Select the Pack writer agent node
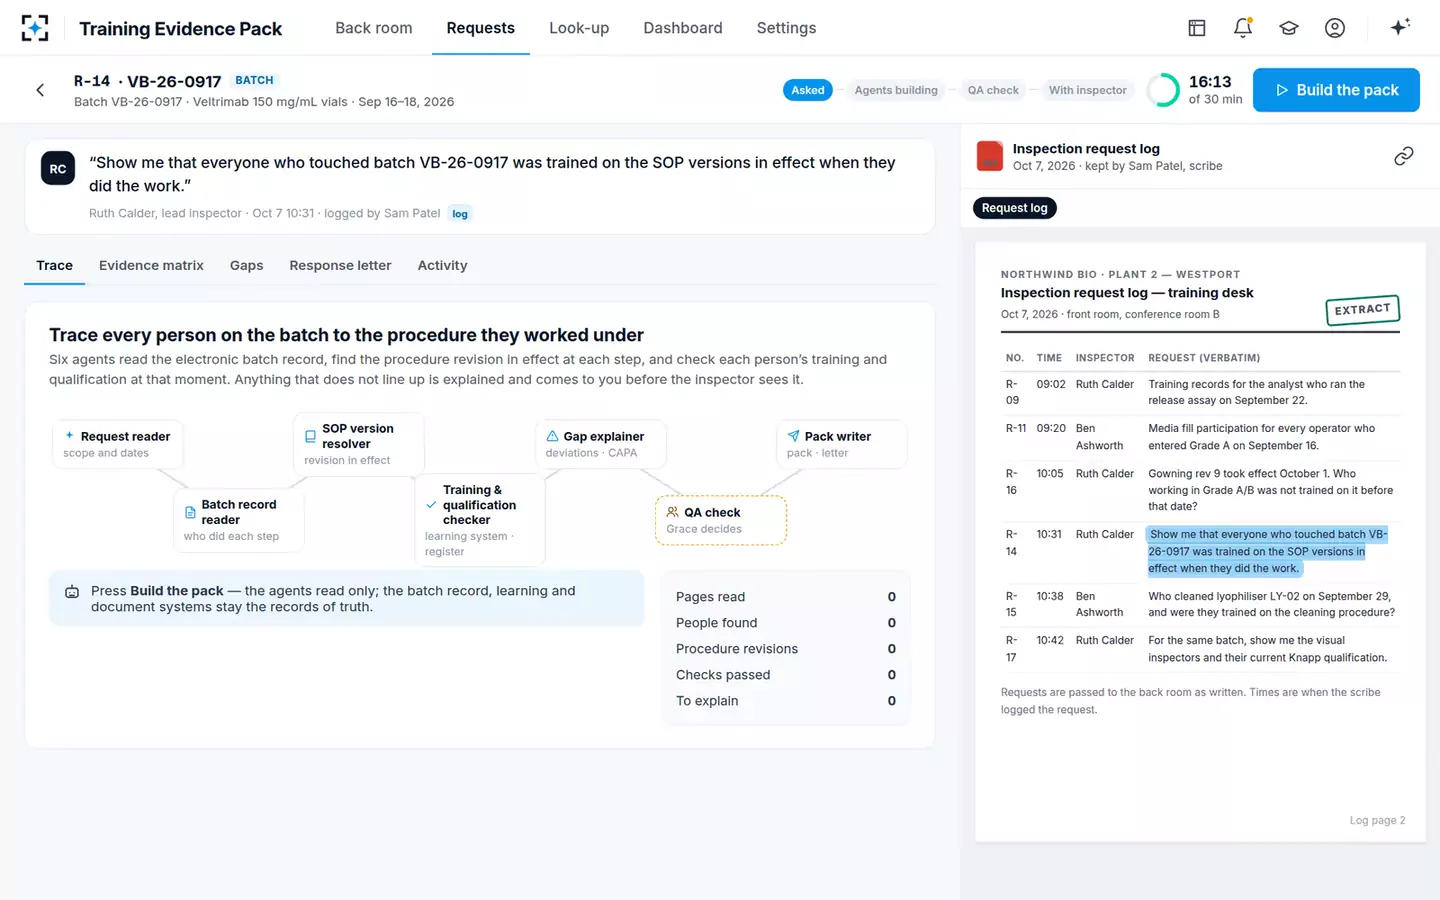This screenshot has height=900, width=1440. [x=842, y=444]
